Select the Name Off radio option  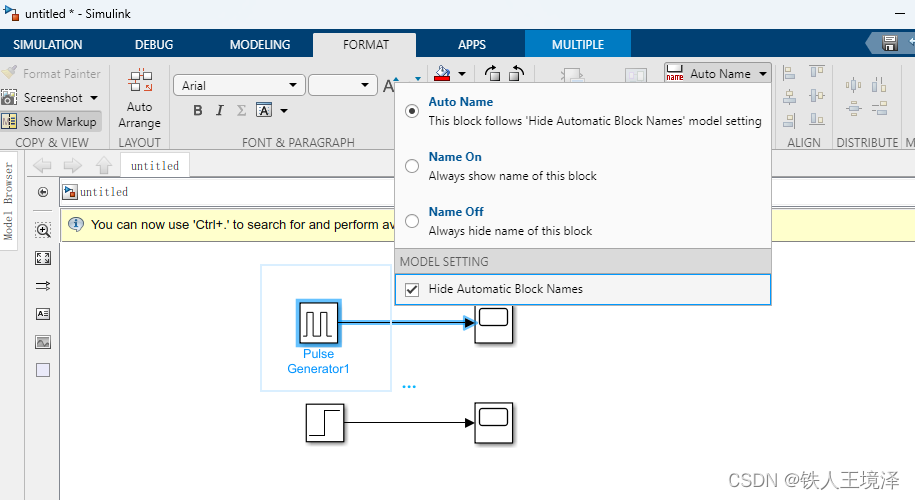tap(412, 221)
